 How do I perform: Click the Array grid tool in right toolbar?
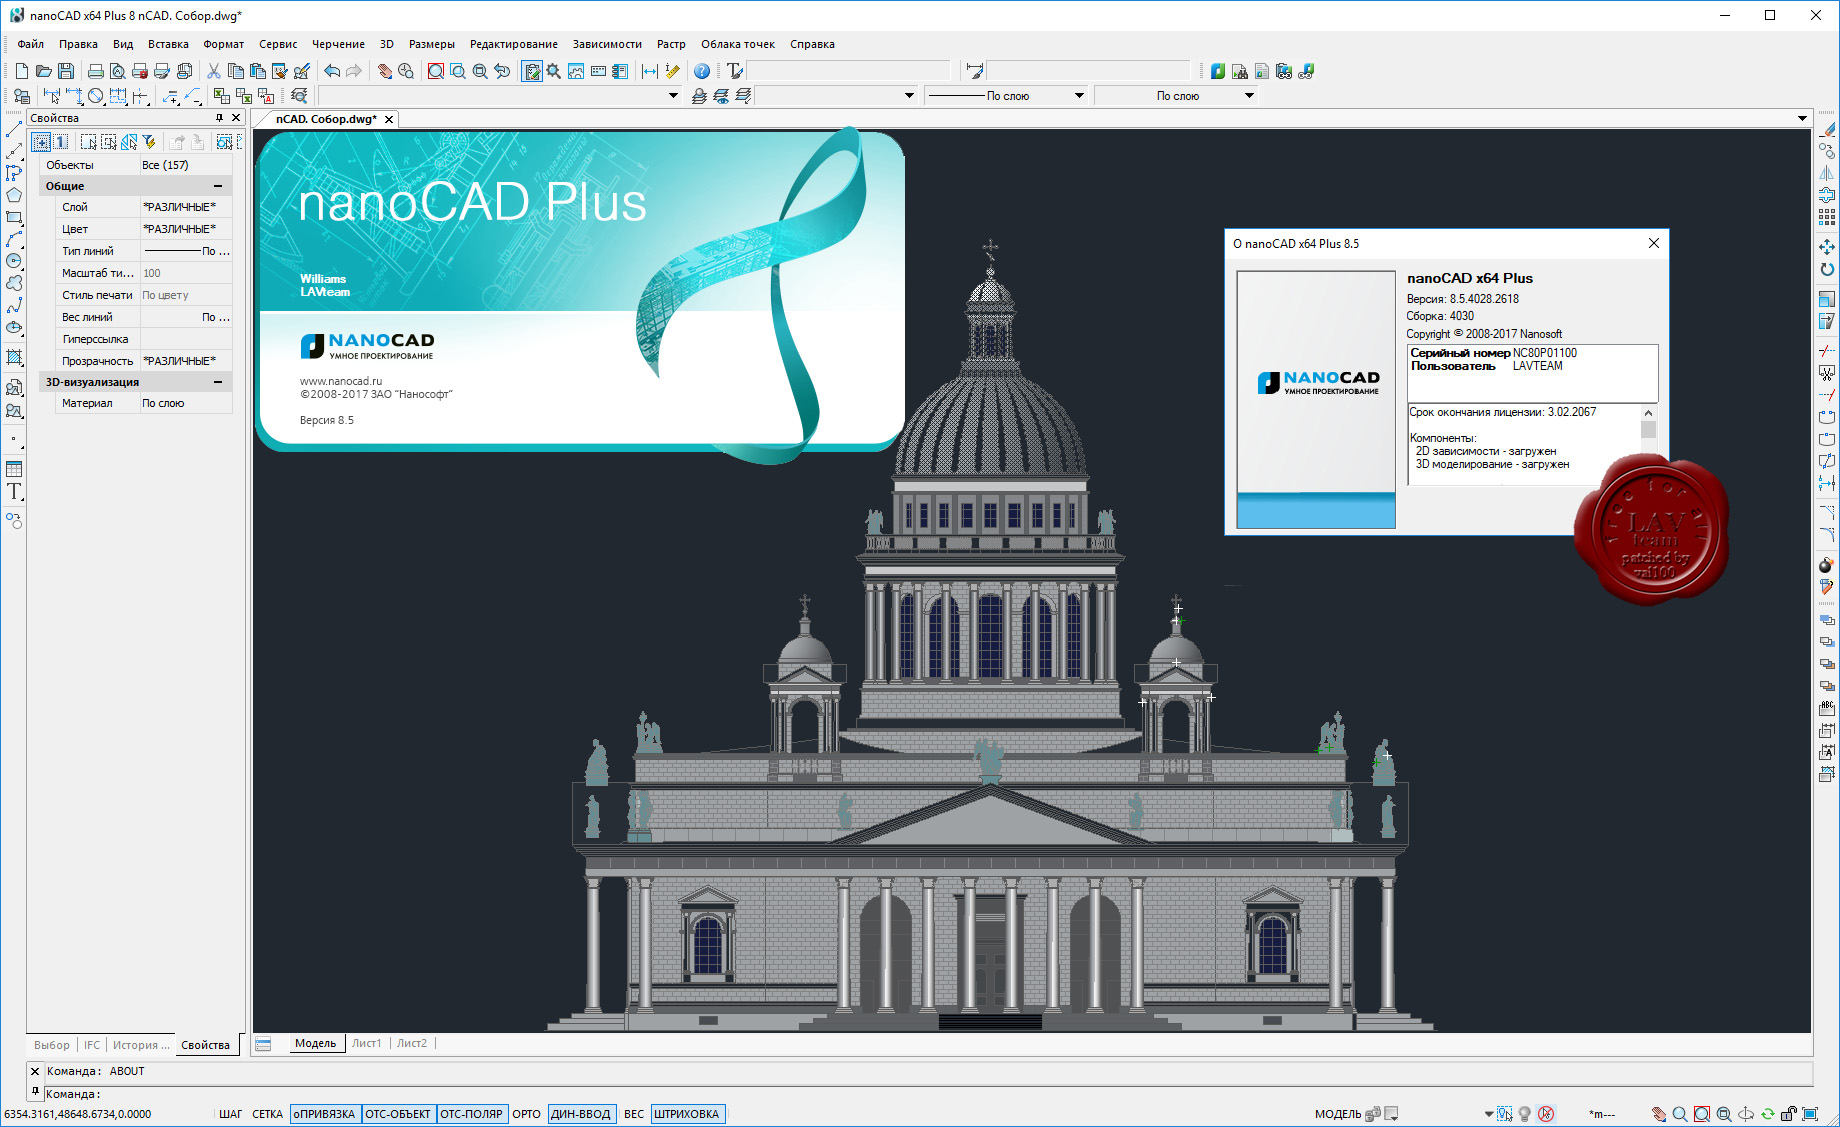tap(1827, 217)
